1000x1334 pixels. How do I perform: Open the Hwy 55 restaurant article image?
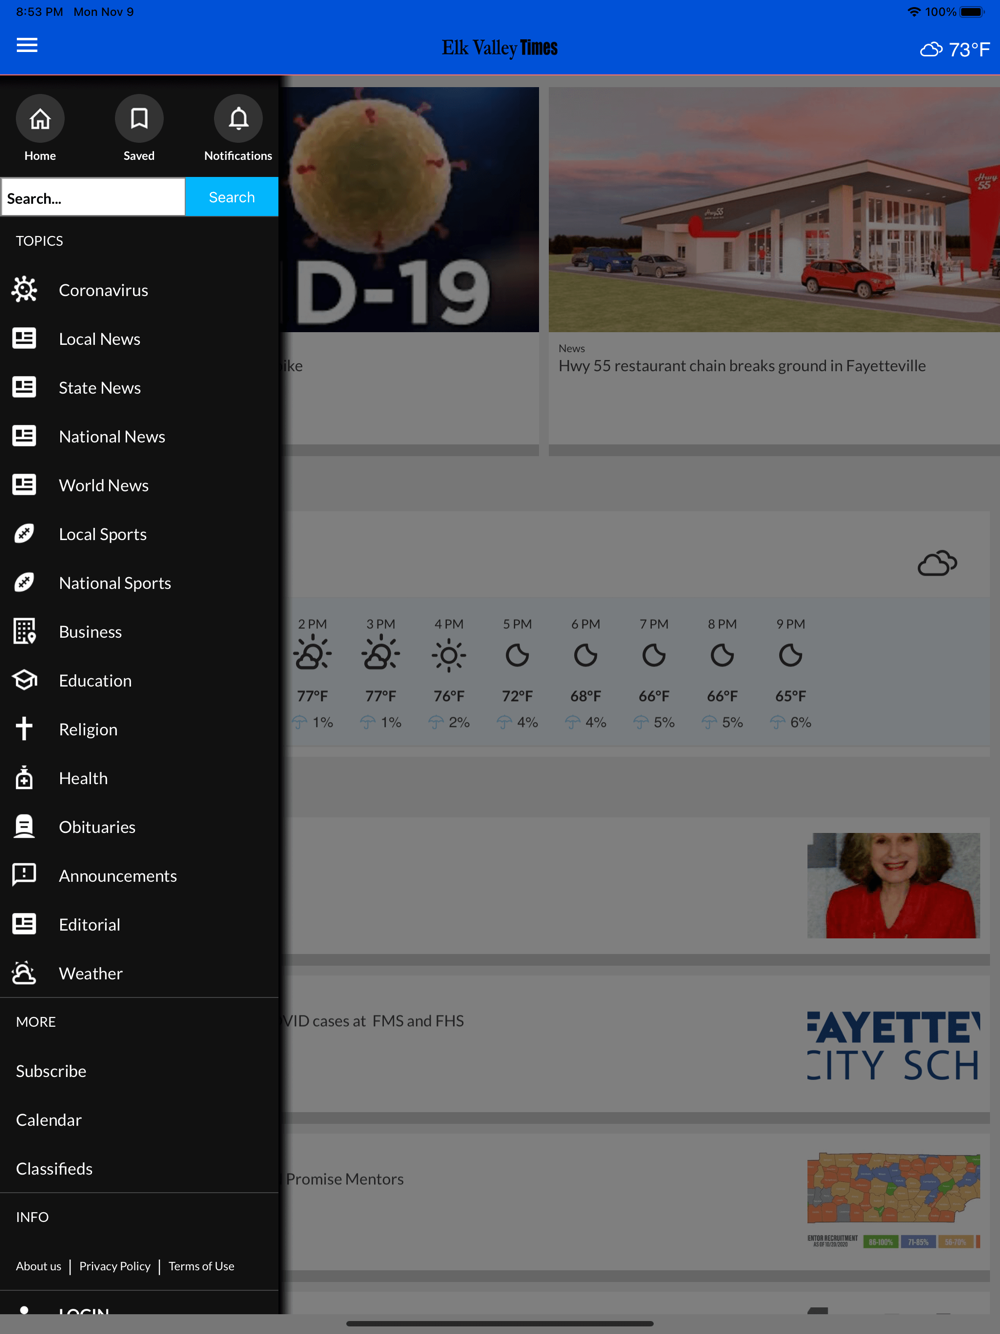[774, 209]
